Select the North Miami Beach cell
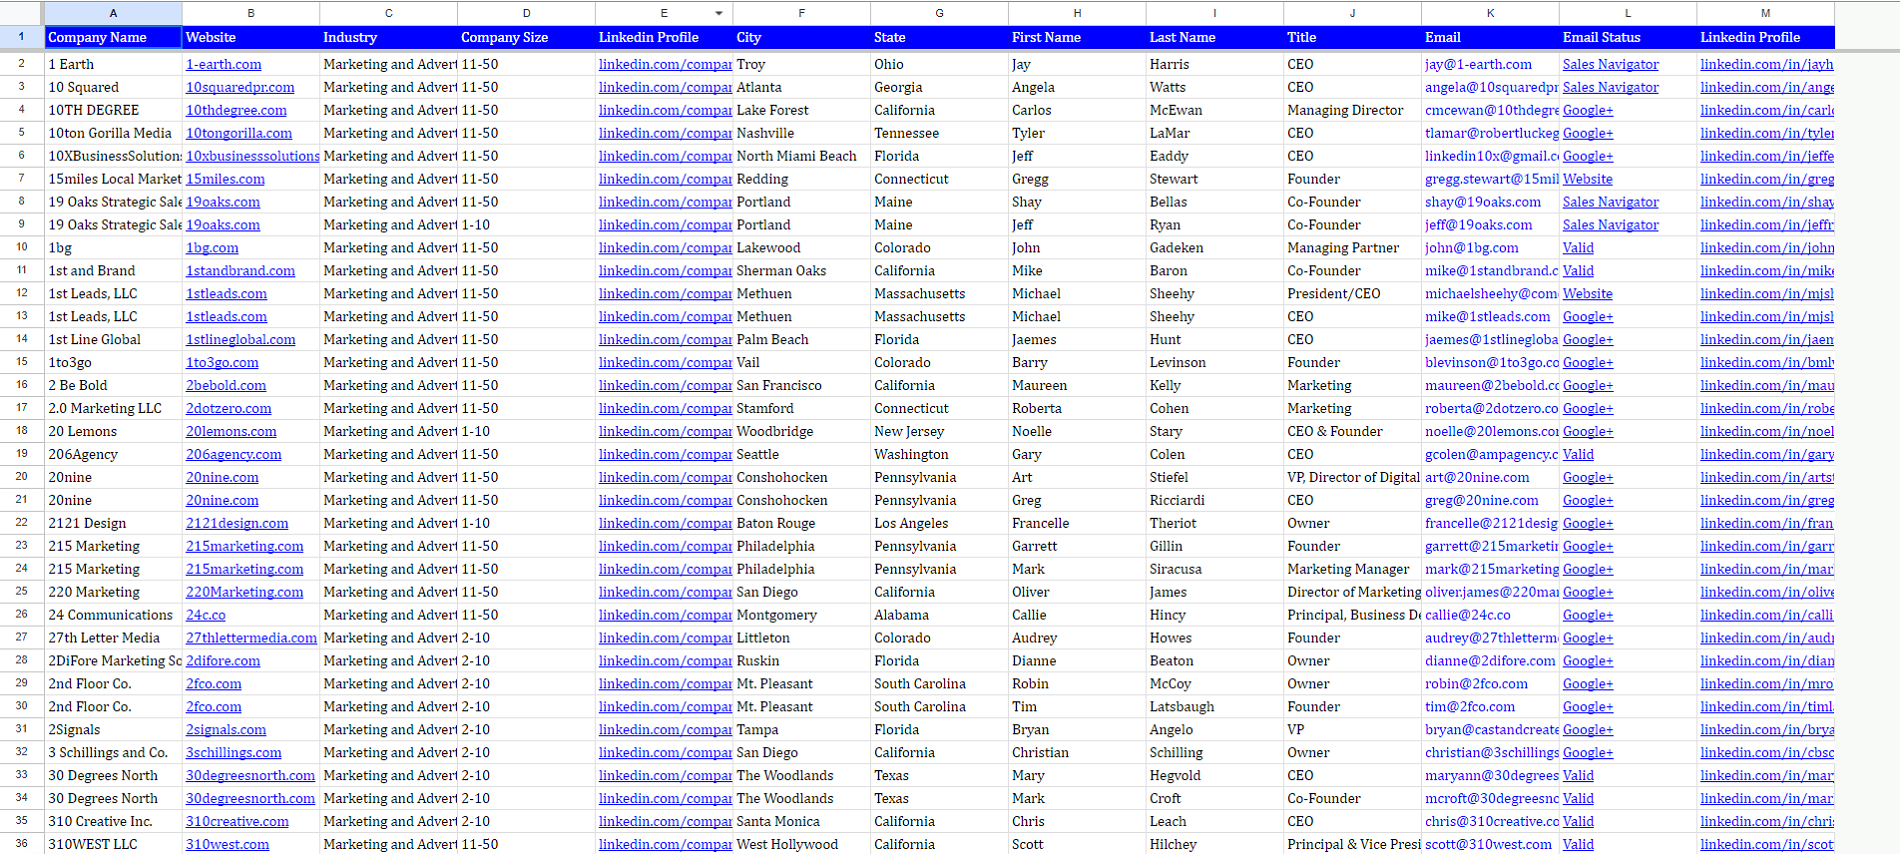Viewport: 1900px width, 854px height. click(802, 156)
